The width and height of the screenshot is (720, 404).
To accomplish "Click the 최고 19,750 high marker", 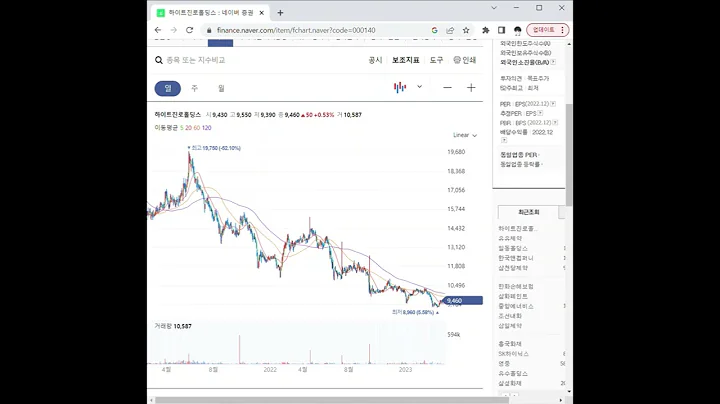I will click(215, 148).
